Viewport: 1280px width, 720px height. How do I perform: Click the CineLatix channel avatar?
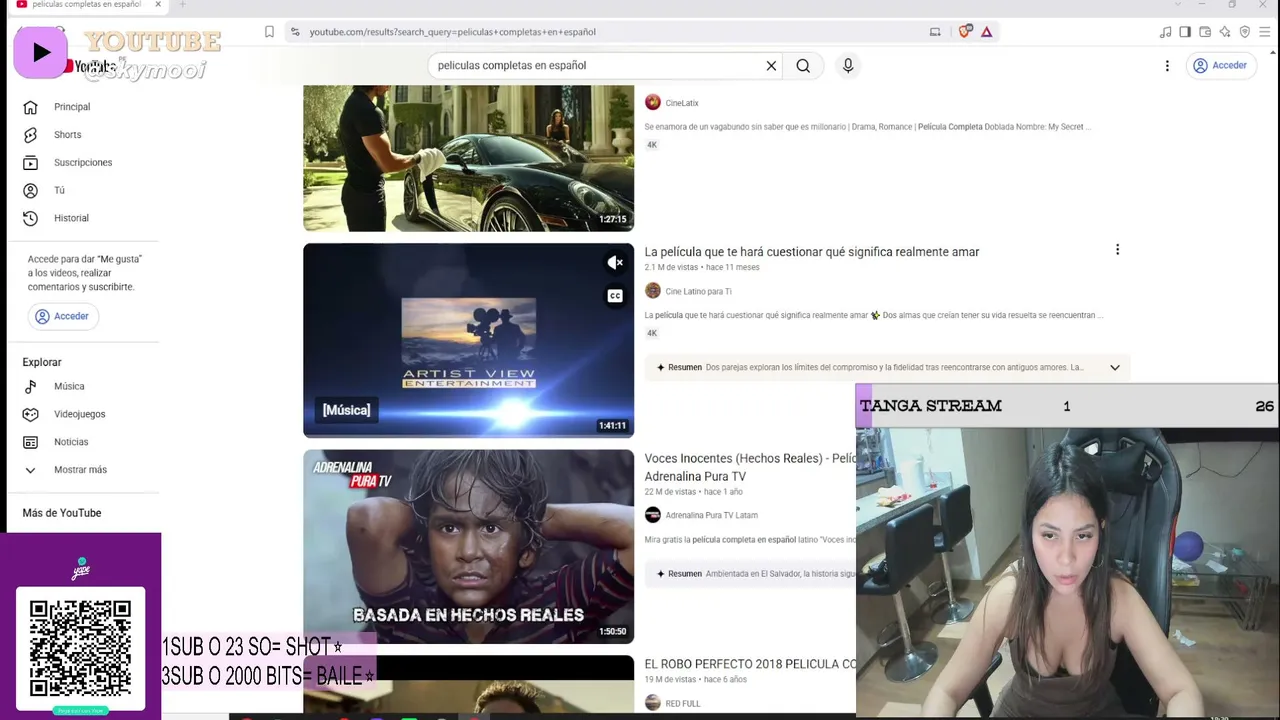click(x=653, y=103)
